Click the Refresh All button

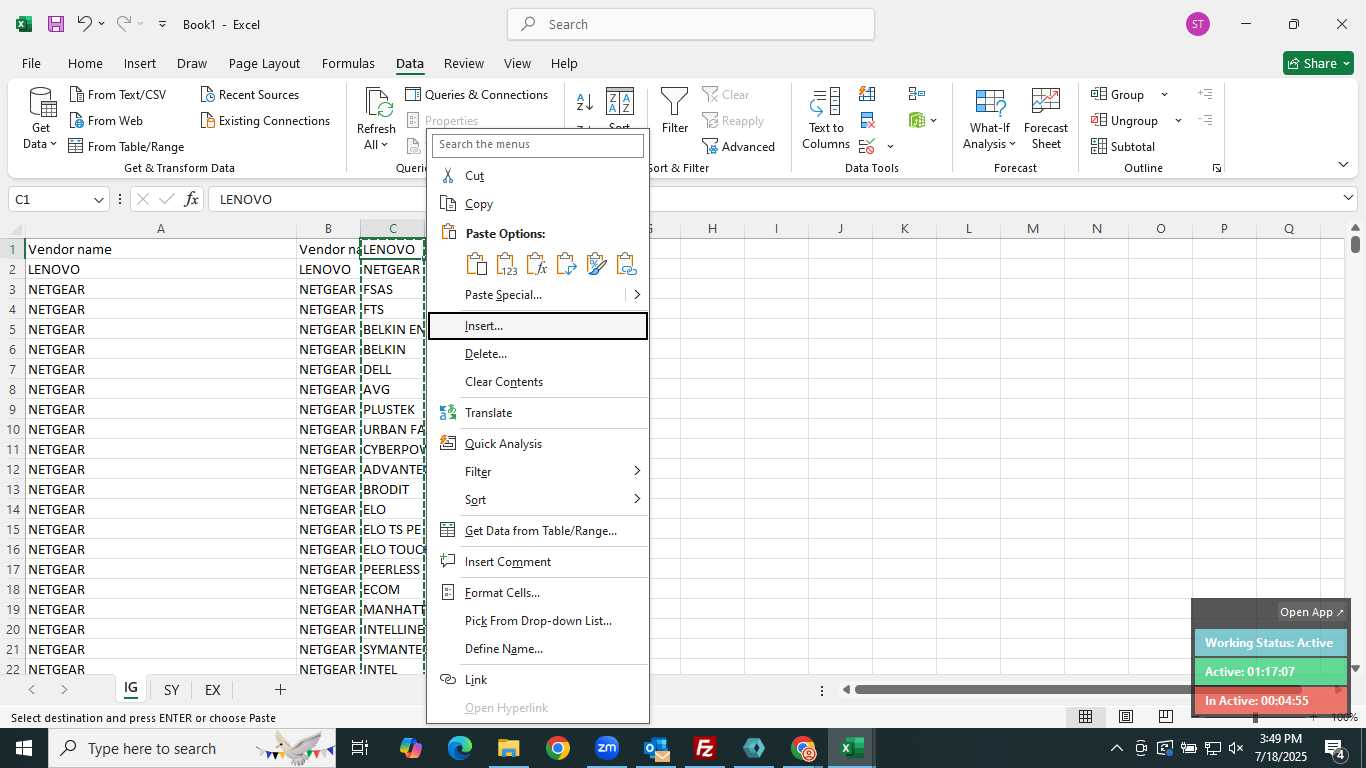tap(377, 119)
